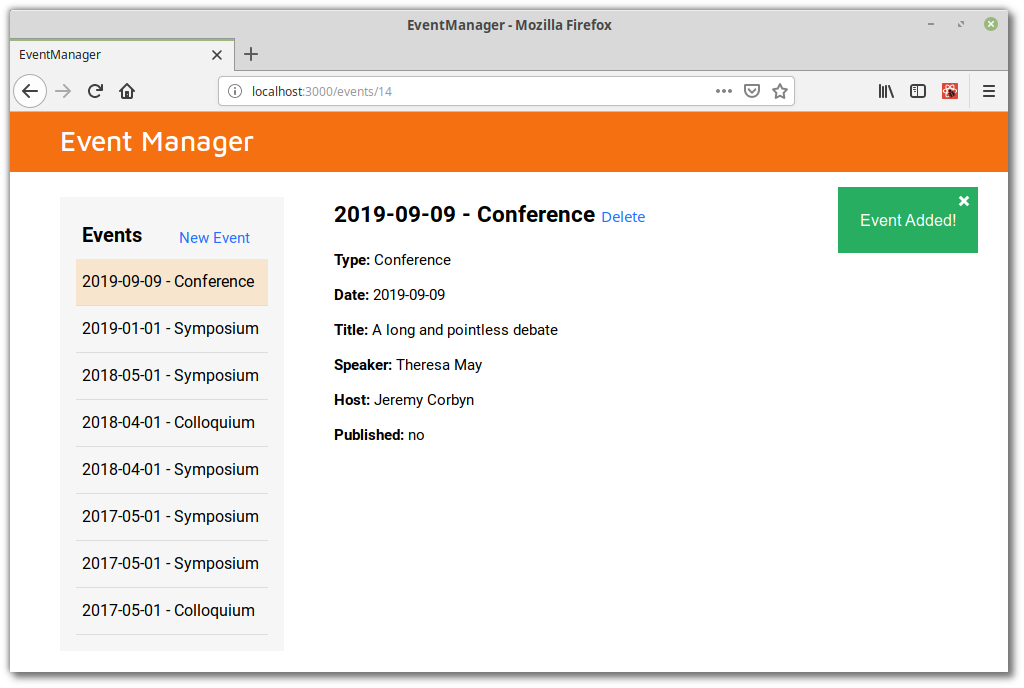Open 2018-04-01 - Symposium event
1024x688 pixels.
172,470
